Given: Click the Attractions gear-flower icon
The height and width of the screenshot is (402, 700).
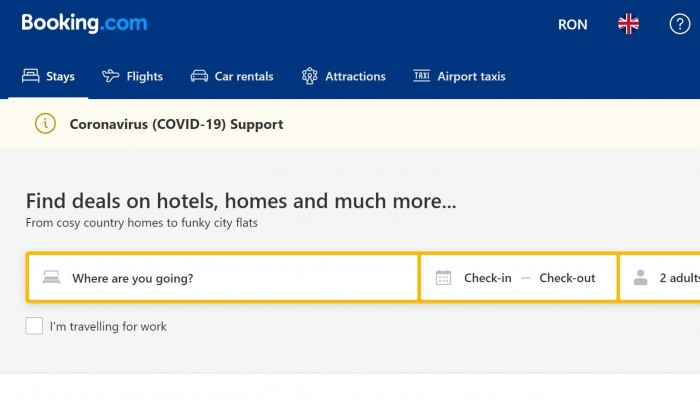Looking at the screenshot, I should (x=310, y=76).
